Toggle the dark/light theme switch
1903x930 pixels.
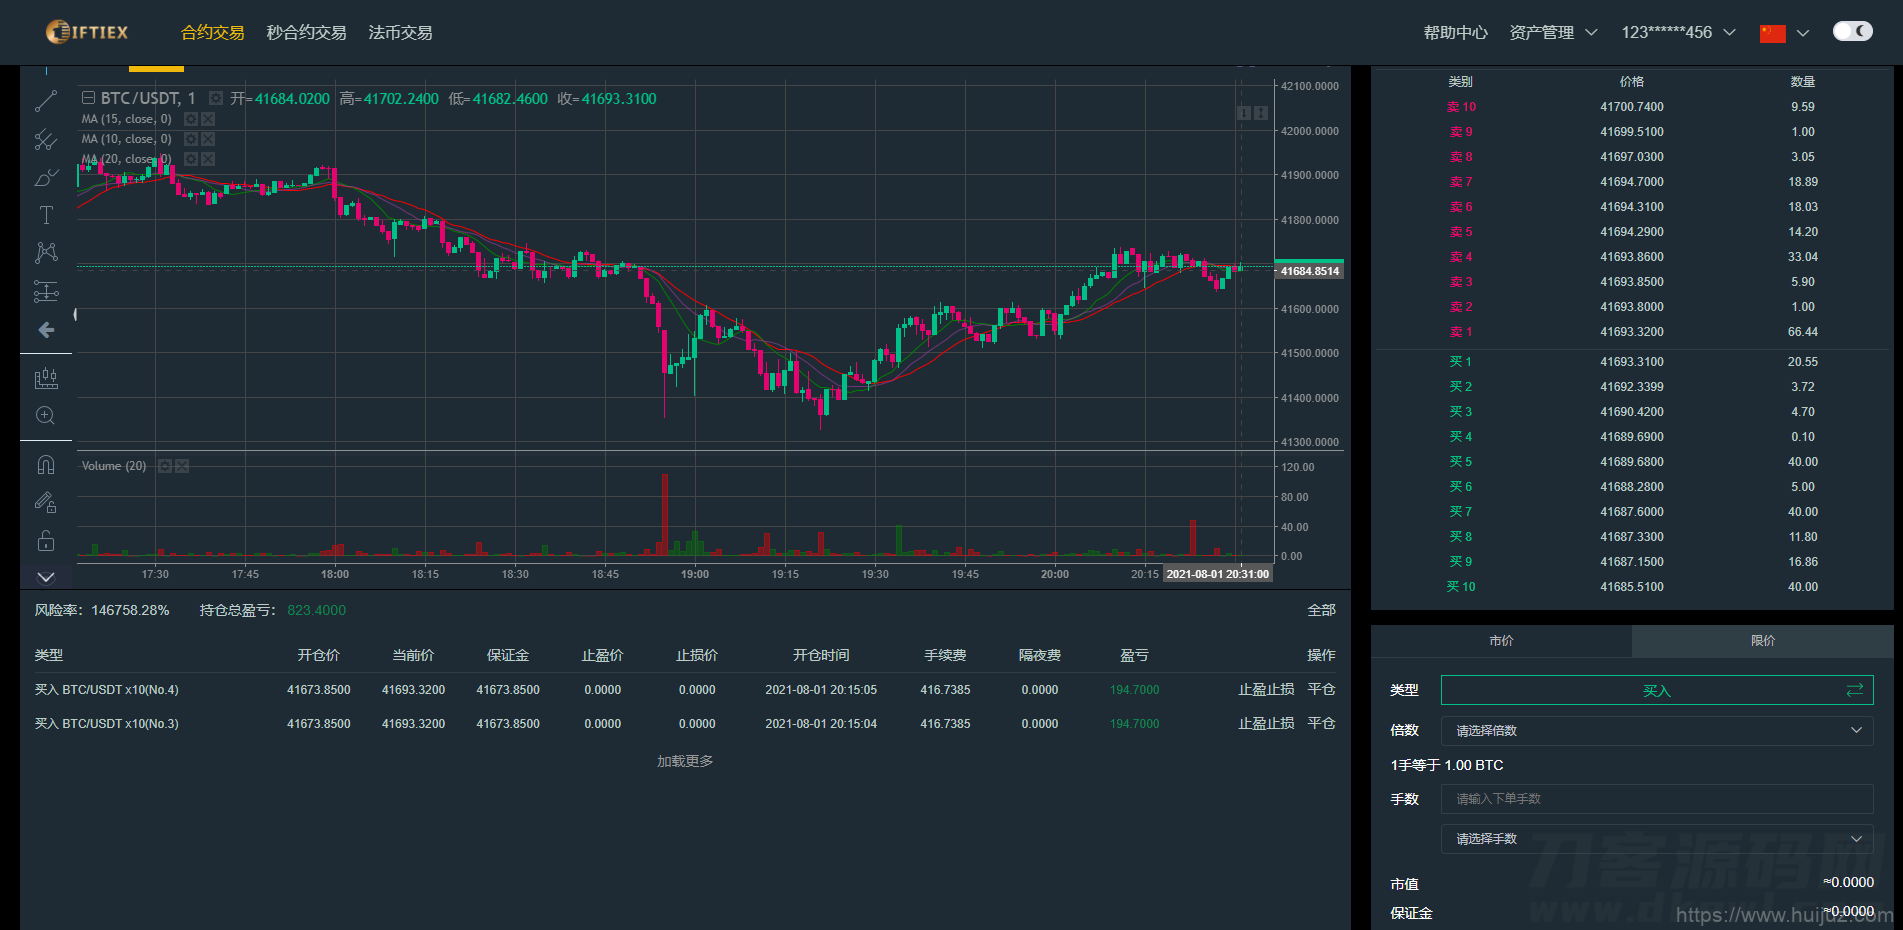pyautogui.click(x=1852, y=31)
